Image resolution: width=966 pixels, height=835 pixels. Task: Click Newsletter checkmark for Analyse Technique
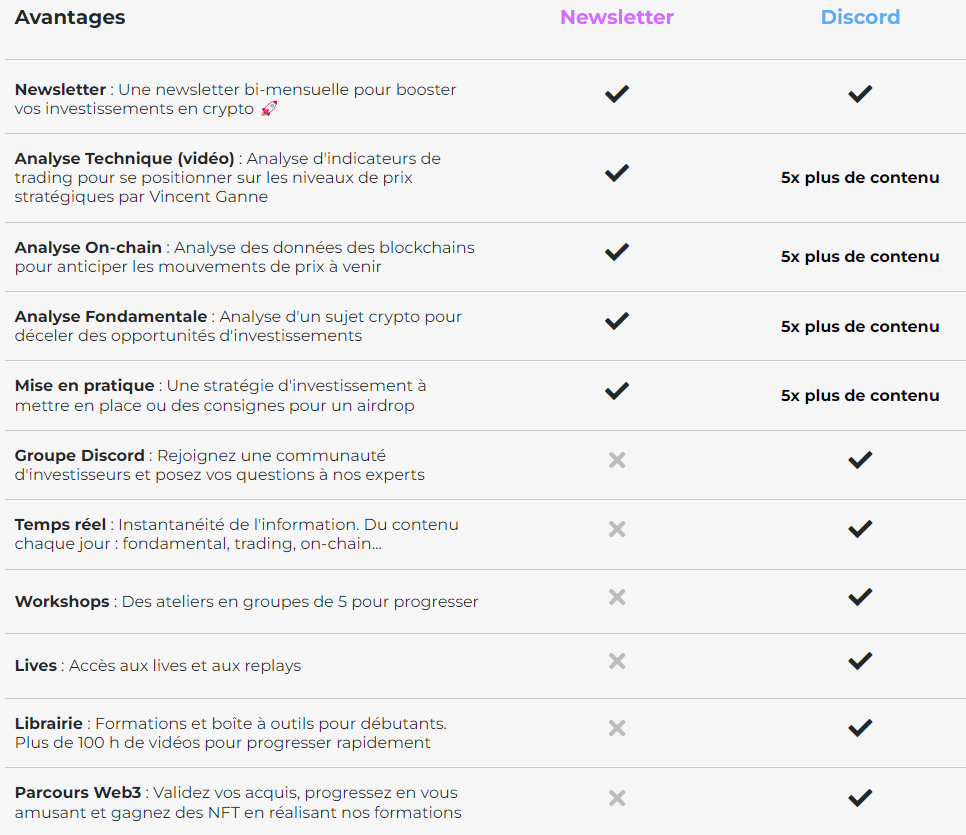pos(617,173)
